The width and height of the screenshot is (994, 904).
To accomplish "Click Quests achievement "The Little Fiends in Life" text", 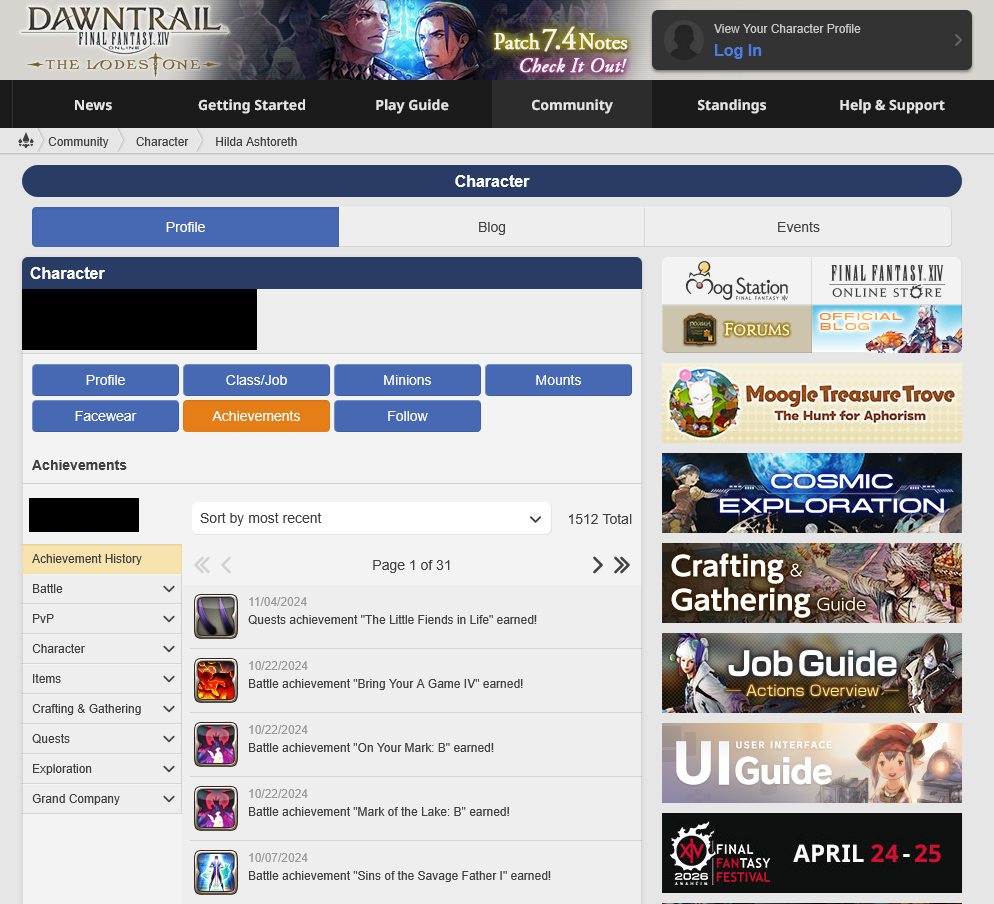I will point(392,620).
